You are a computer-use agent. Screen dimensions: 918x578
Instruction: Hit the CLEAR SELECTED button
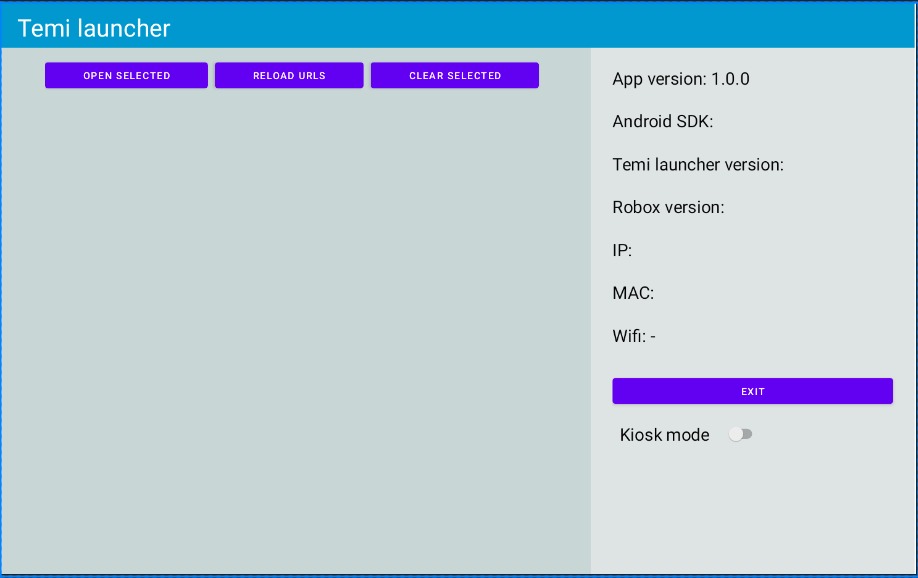click(x=455, y=76)
